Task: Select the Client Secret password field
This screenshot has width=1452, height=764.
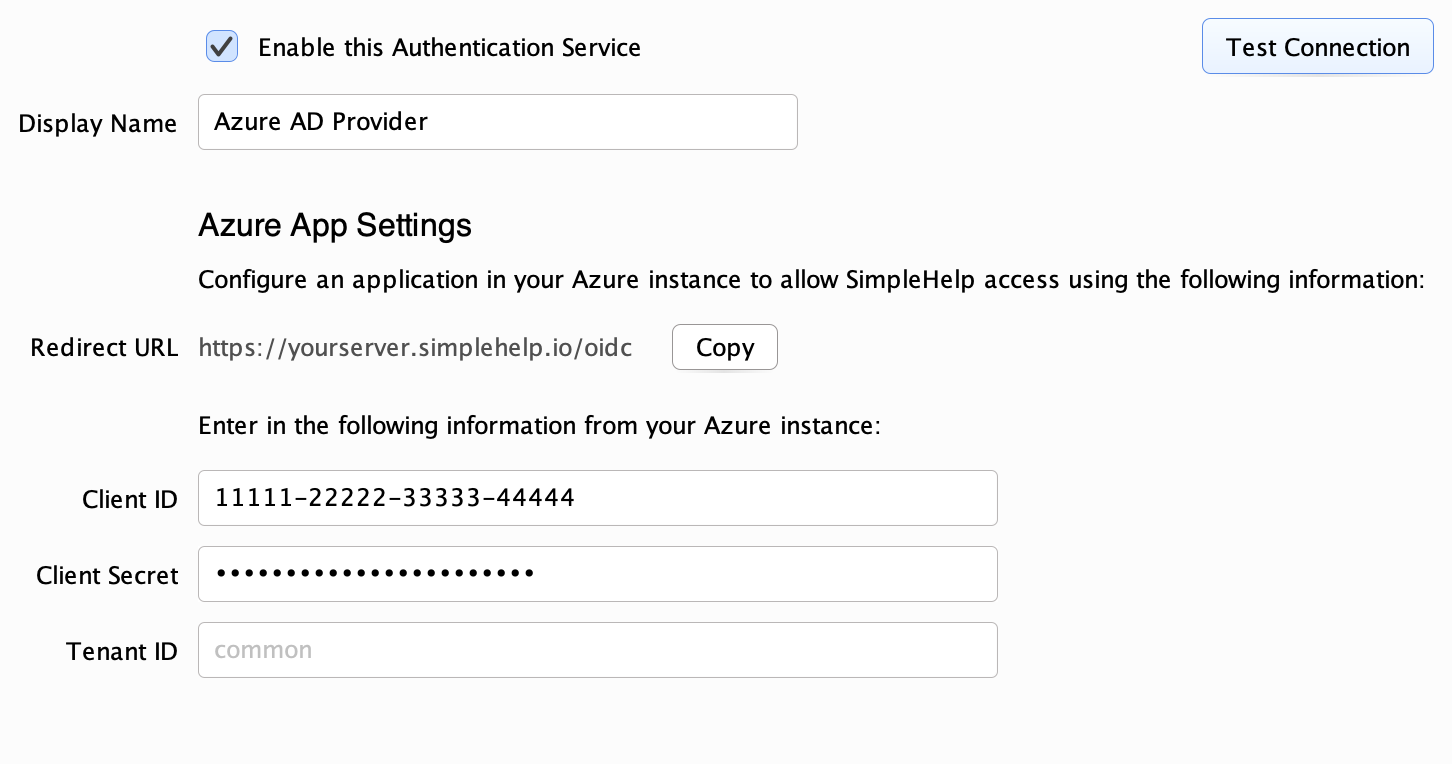Action: [x=597, y=574]
